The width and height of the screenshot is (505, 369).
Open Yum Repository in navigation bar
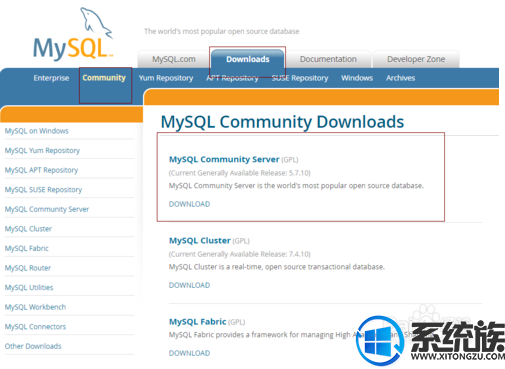click(x=166, y=78)
